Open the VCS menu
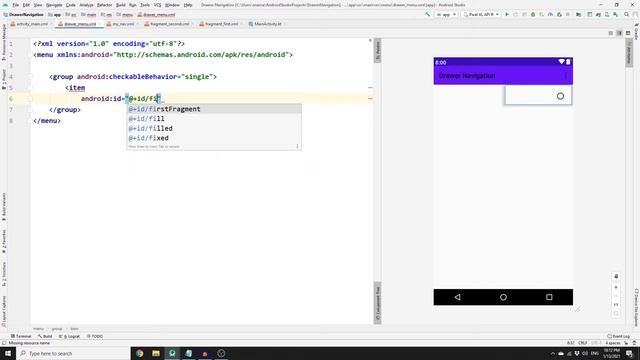The width and height of the screenshot is (640, 360). 157,5
